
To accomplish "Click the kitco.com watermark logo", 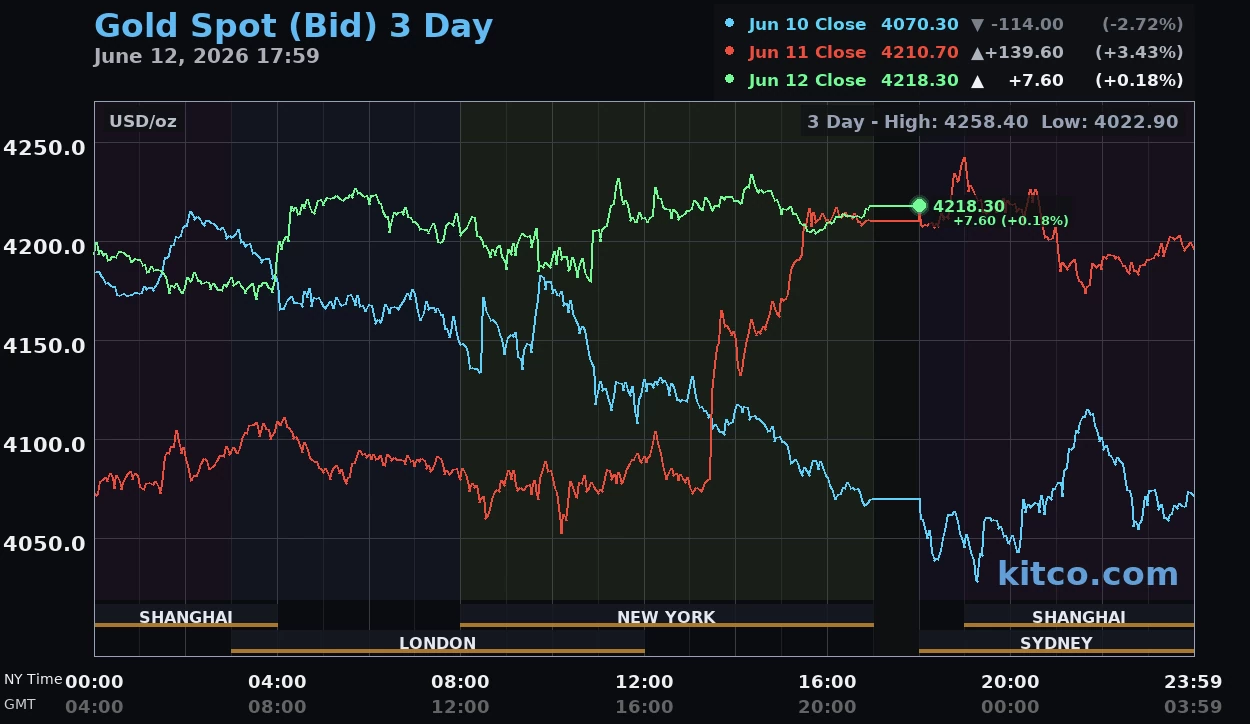I will coord(1088,573).
